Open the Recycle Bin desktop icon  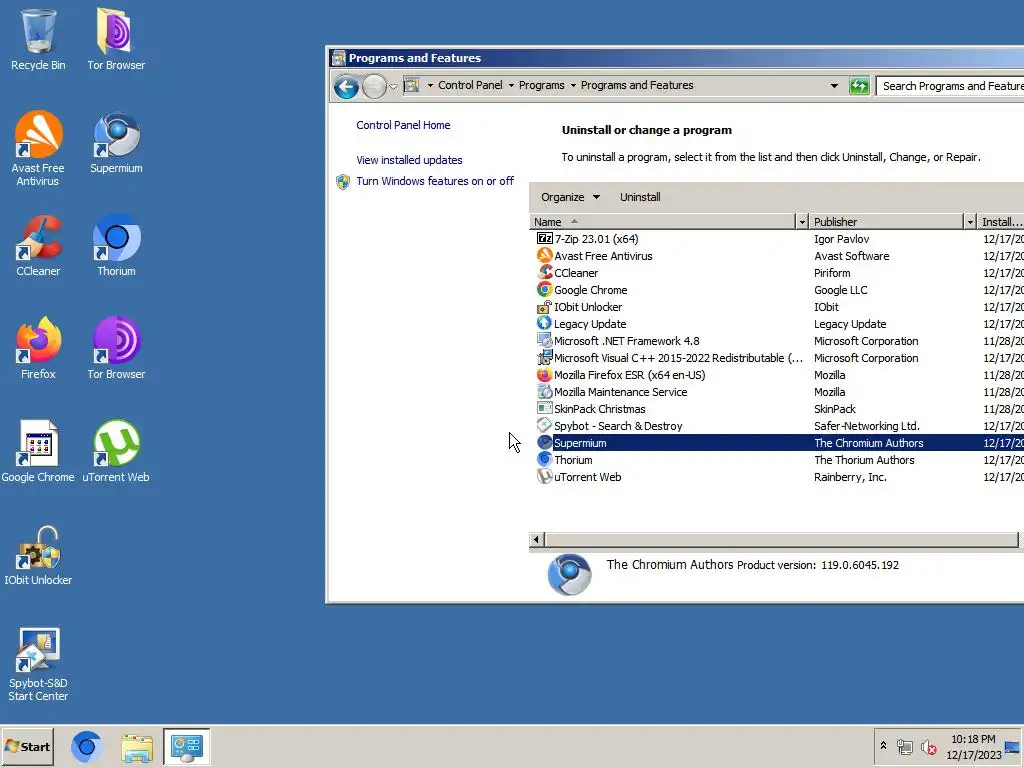(38, 39)
